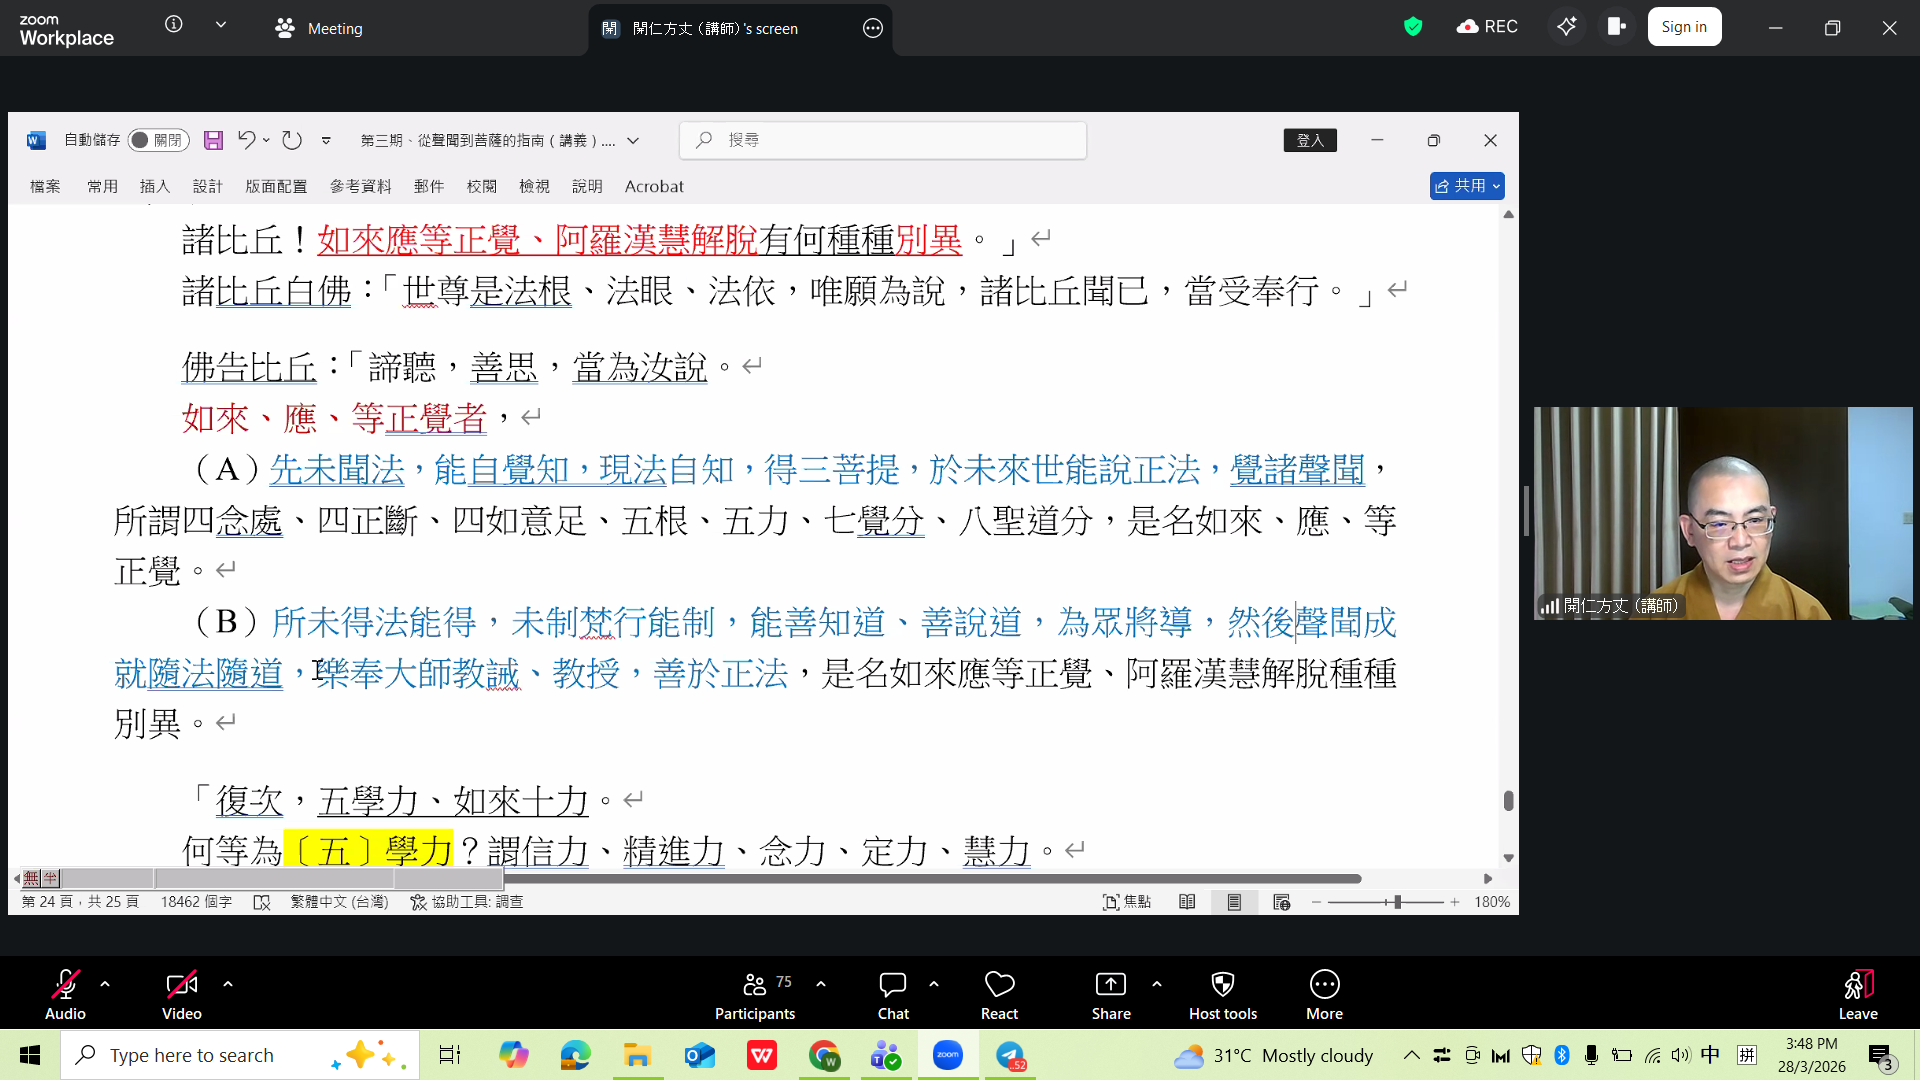The image size is (1920, 1080).
Task: Click the Sign in button
Action: (x=1683, y=27)
